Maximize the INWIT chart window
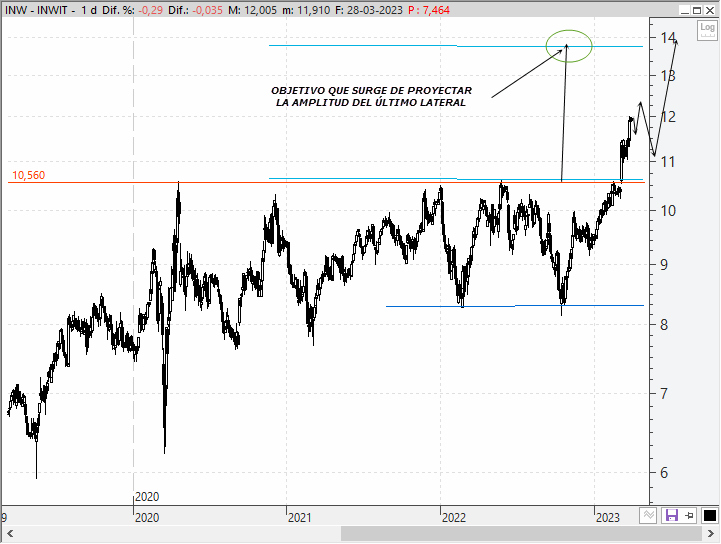 pyautogui.click(x=697, y=10)
